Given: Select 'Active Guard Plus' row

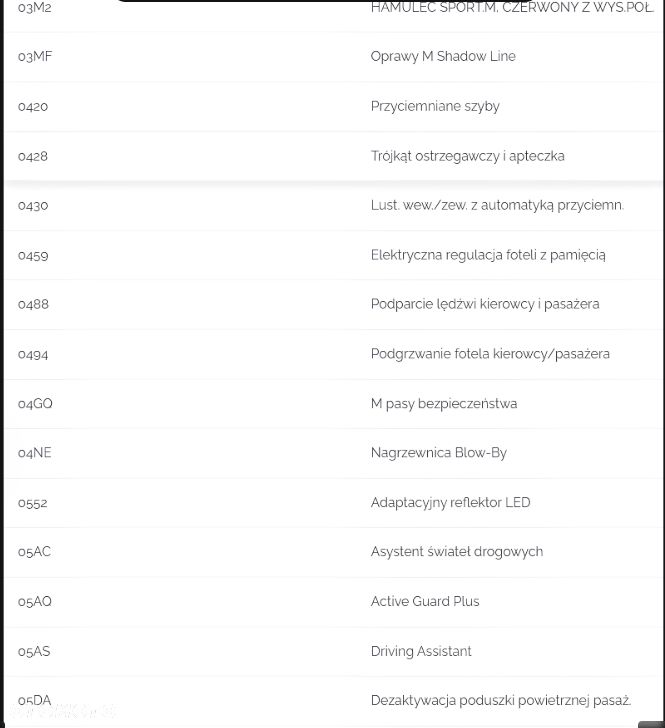Looking at the screenshot, I should (333, 602).
